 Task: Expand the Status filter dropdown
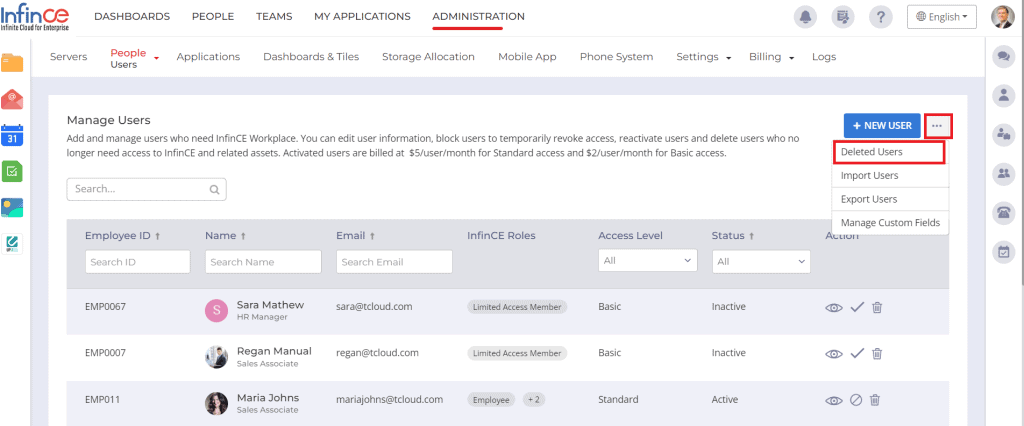pos(760,261)
